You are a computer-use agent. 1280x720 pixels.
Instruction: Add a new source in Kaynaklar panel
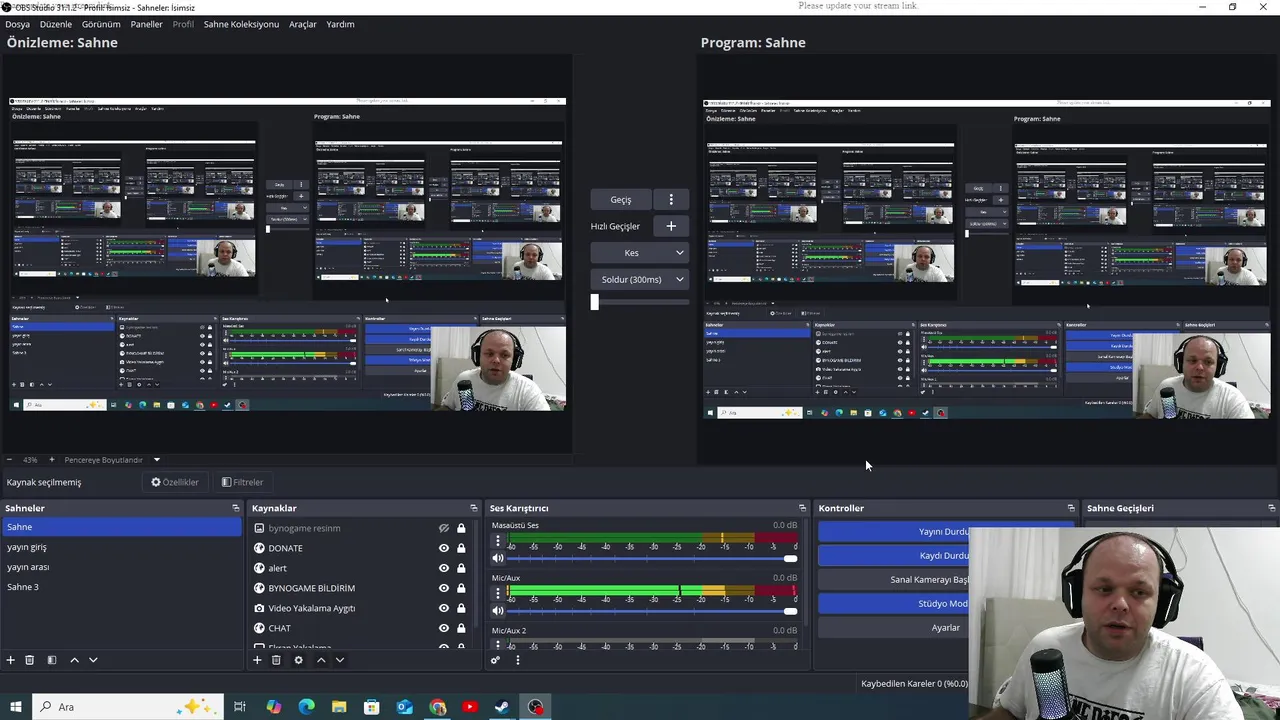[x=257, y=660]
